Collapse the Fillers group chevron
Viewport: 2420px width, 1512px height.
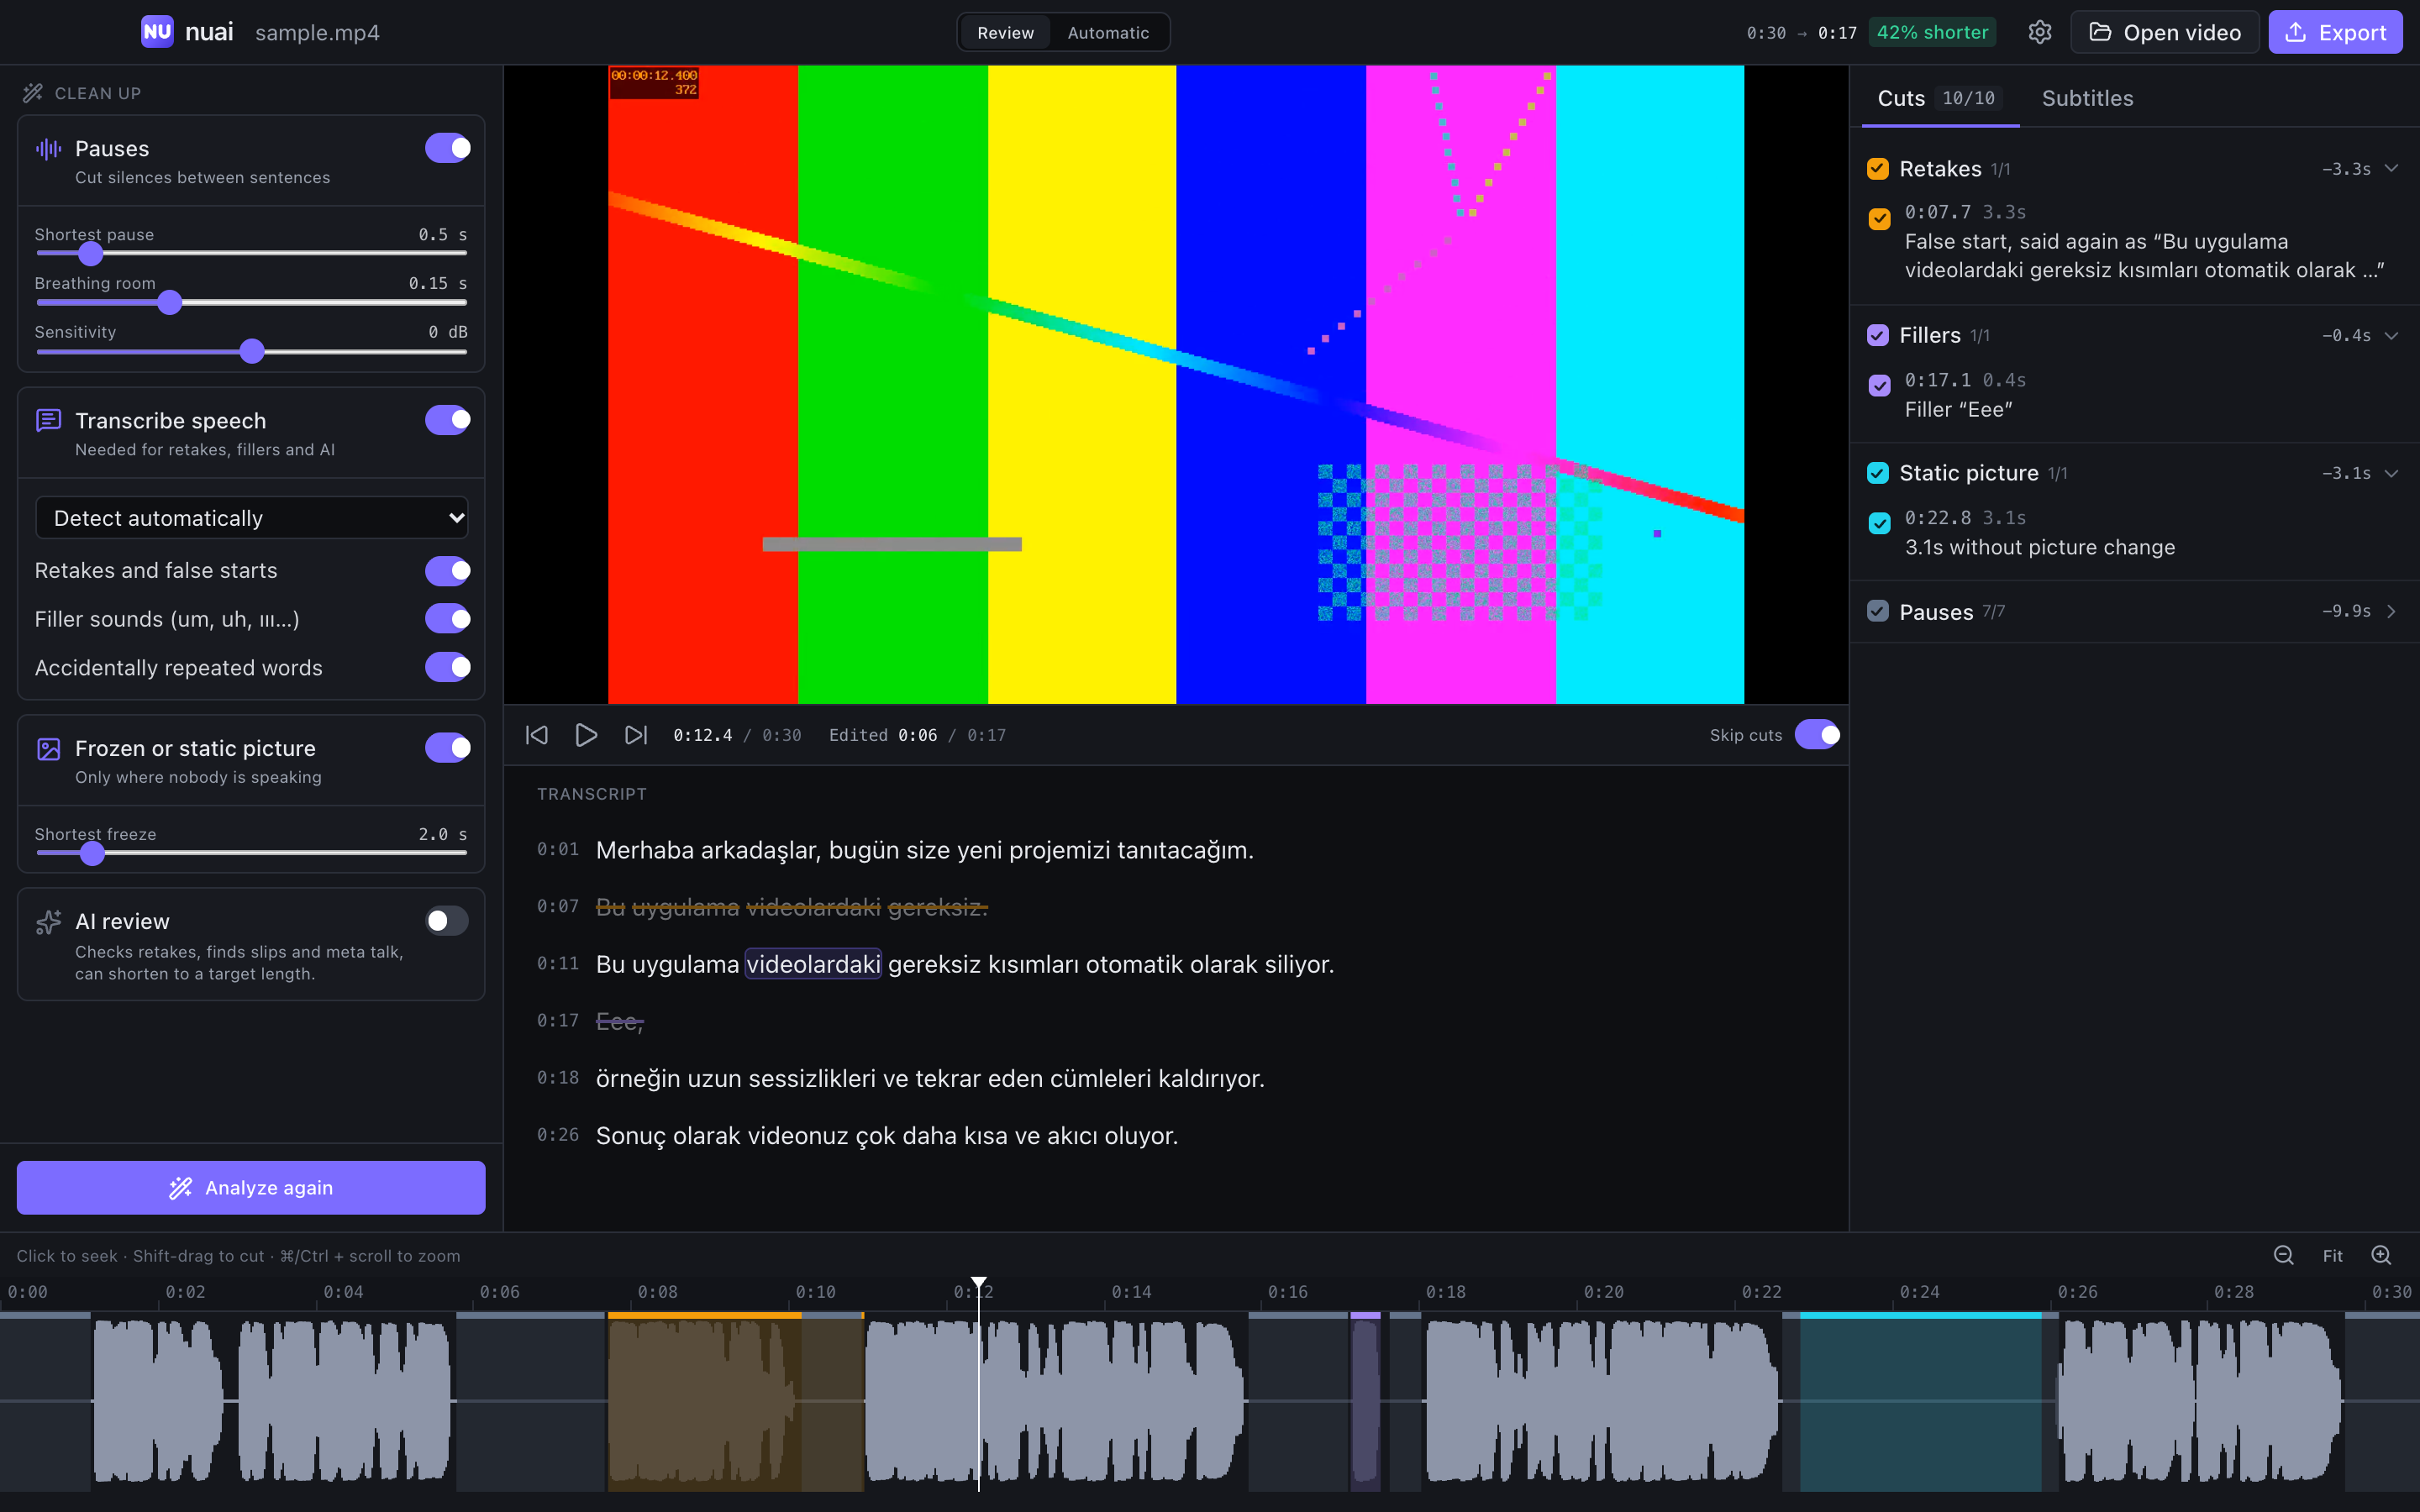pyautogui.click(x=2392, y=336)
